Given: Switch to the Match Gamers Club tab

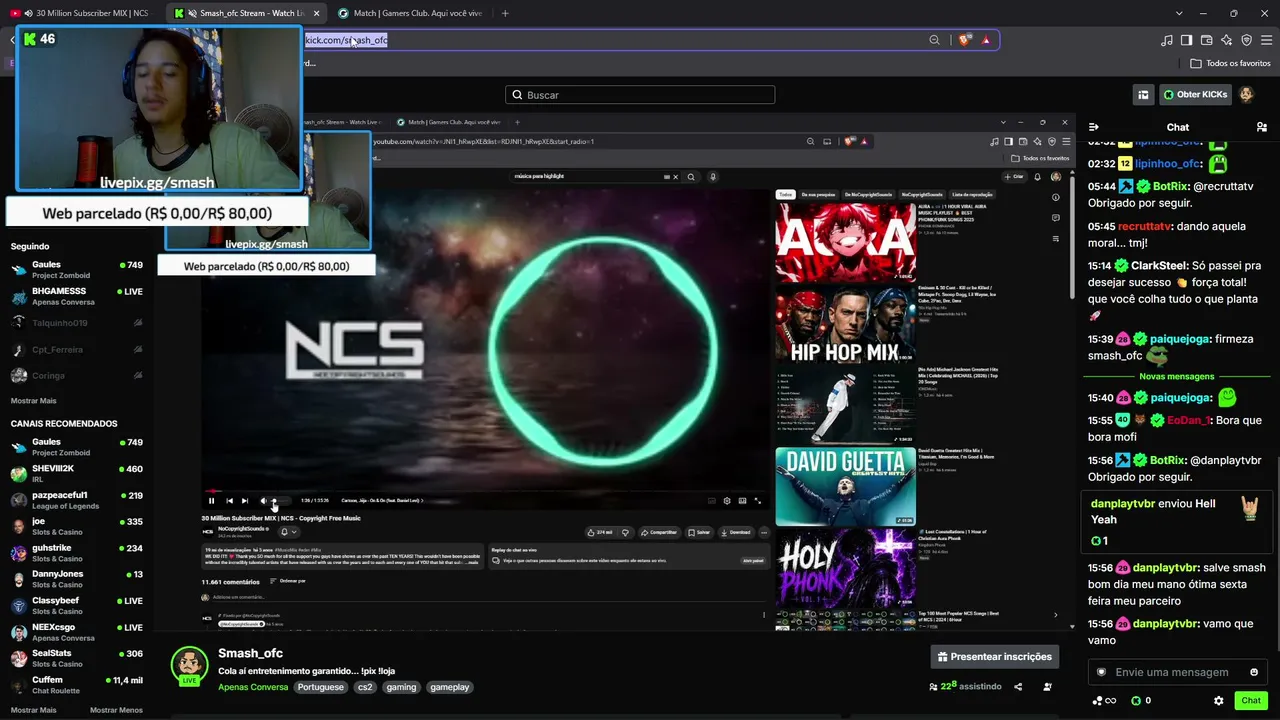Looking at the screenshot, I should click(x=411, y=13).
